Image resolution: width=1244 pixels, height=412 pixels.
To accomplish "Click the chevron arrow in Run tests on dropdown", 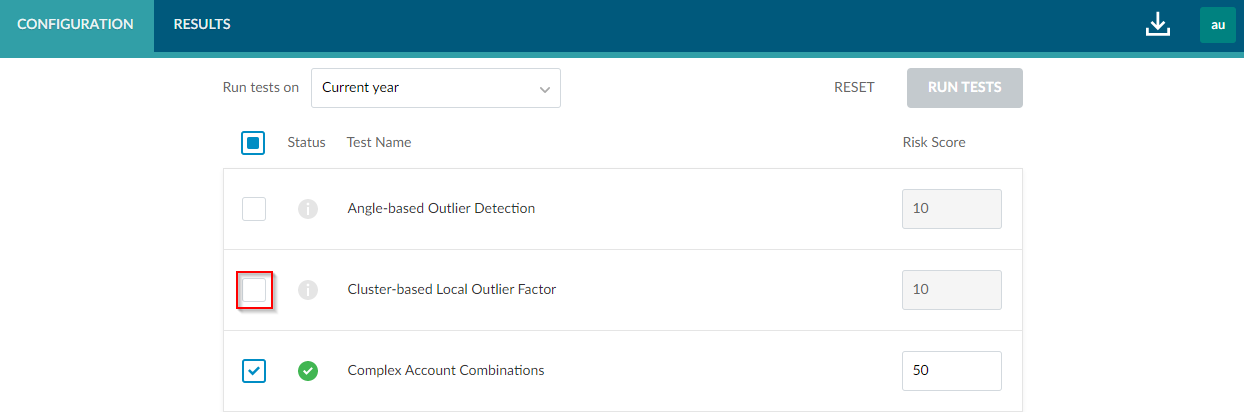I will coord(545,89).
